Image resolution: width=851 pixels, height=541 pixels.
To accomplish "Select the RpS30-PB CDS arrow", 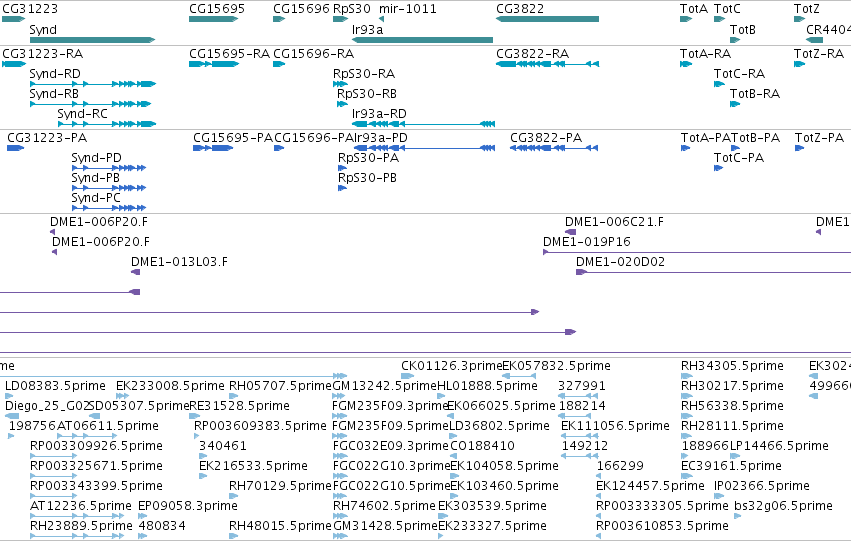I will [342, 188].
